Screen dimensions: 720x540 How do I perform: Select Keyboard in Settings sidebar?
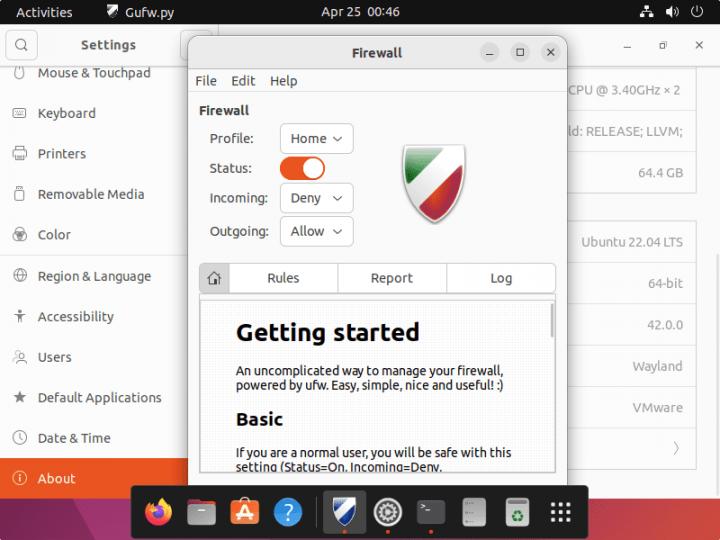[66, 113]
